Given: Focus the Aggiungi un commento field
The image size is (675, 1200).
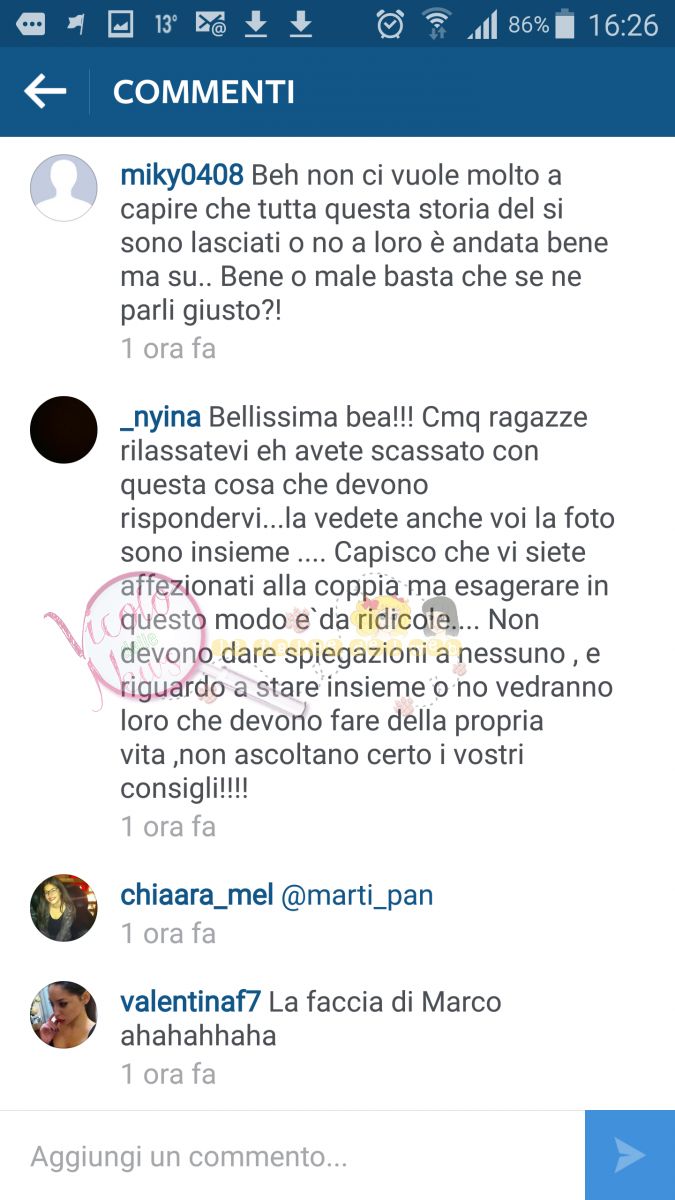Looking at the screenshot, I should click(x=292, y=1156).
